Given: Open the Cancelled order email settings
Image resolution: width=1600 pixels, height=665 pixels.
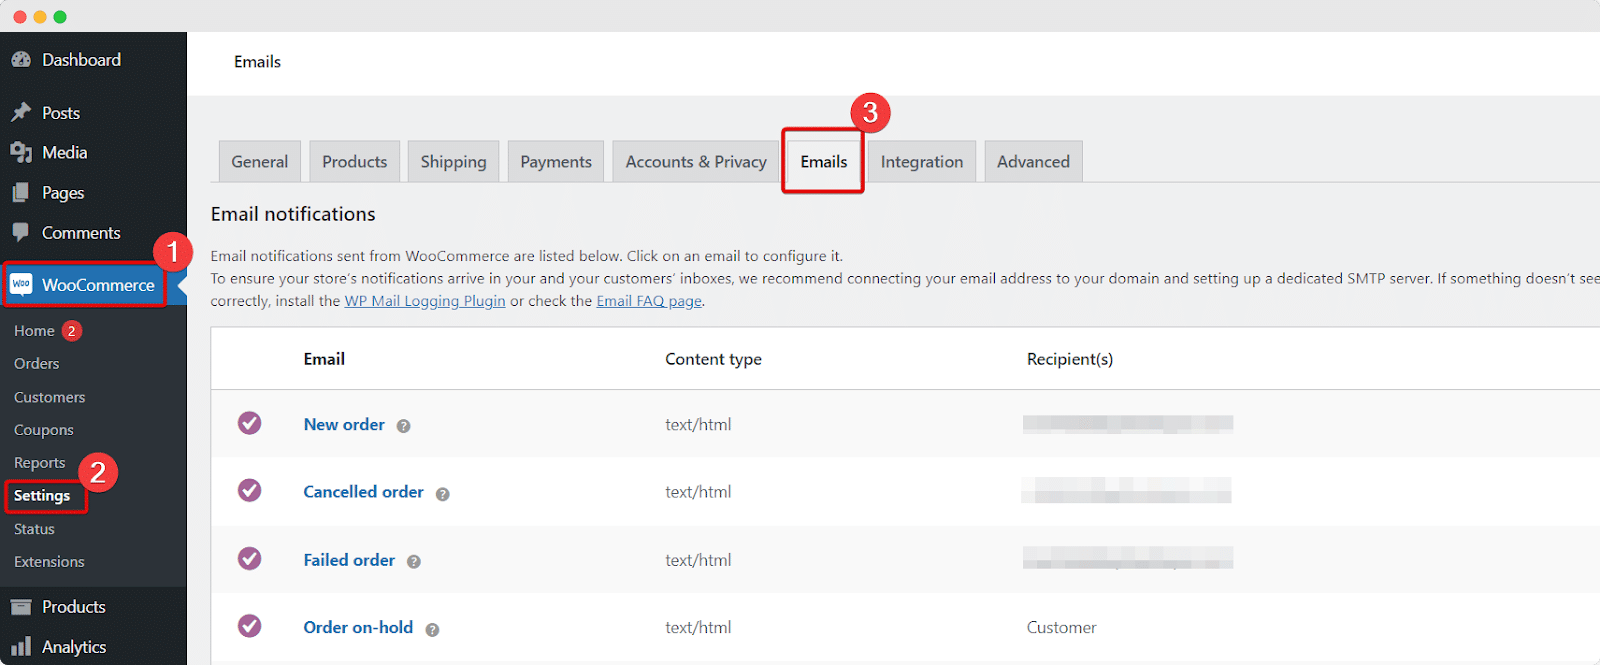Looking at the screenshot, I should 364,492.
